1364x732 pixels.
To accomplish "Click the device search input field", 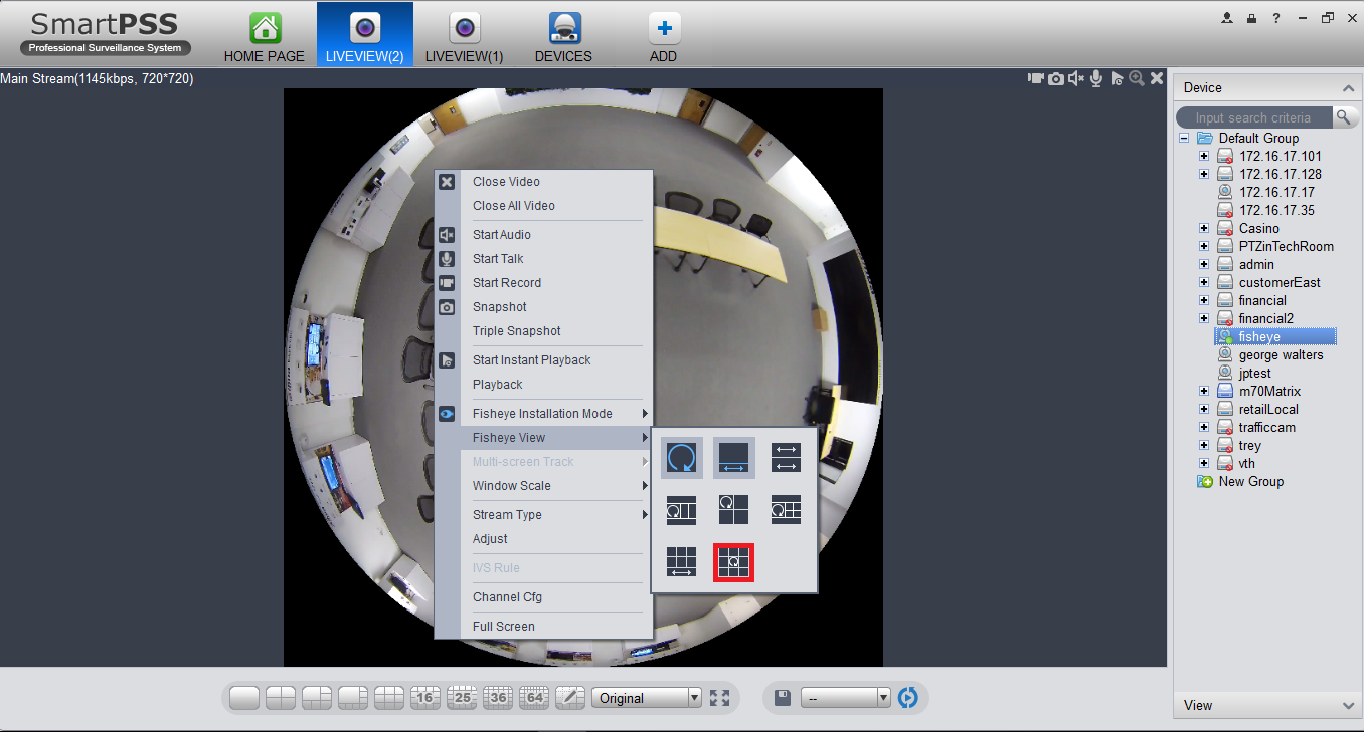I will (1253, 118).
